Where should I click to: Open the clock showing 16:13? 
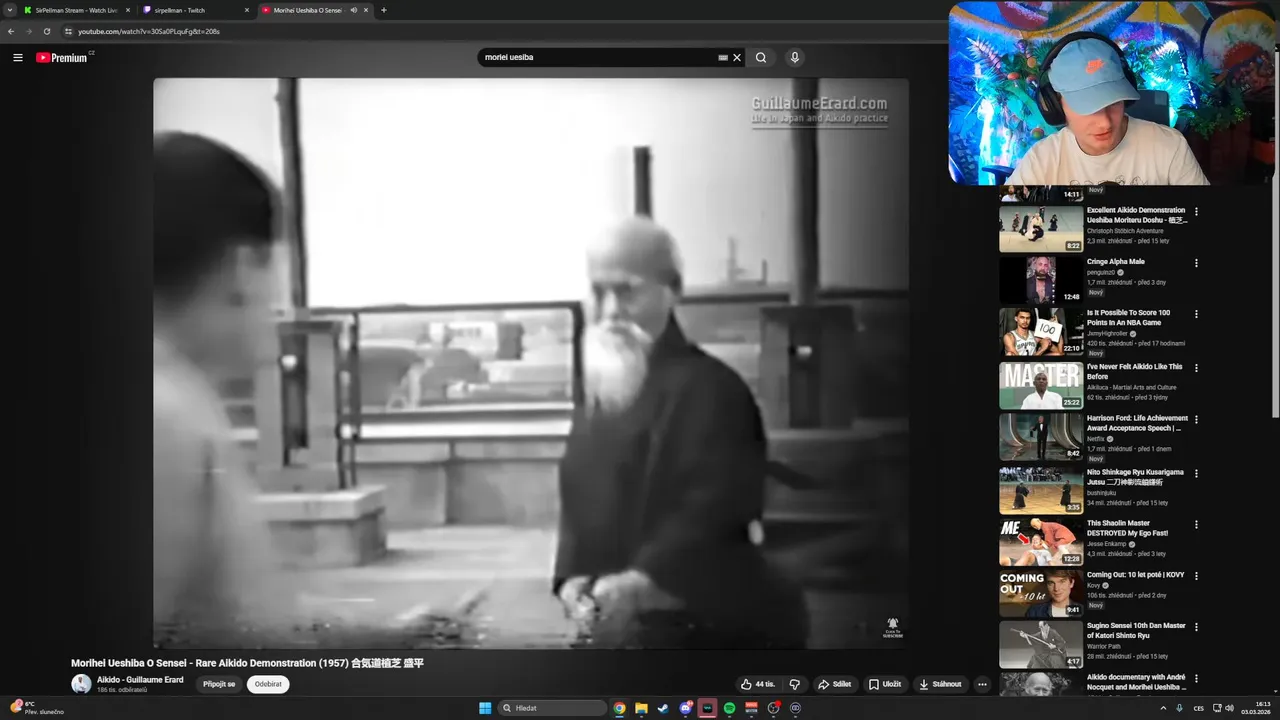coord(1256,708)
